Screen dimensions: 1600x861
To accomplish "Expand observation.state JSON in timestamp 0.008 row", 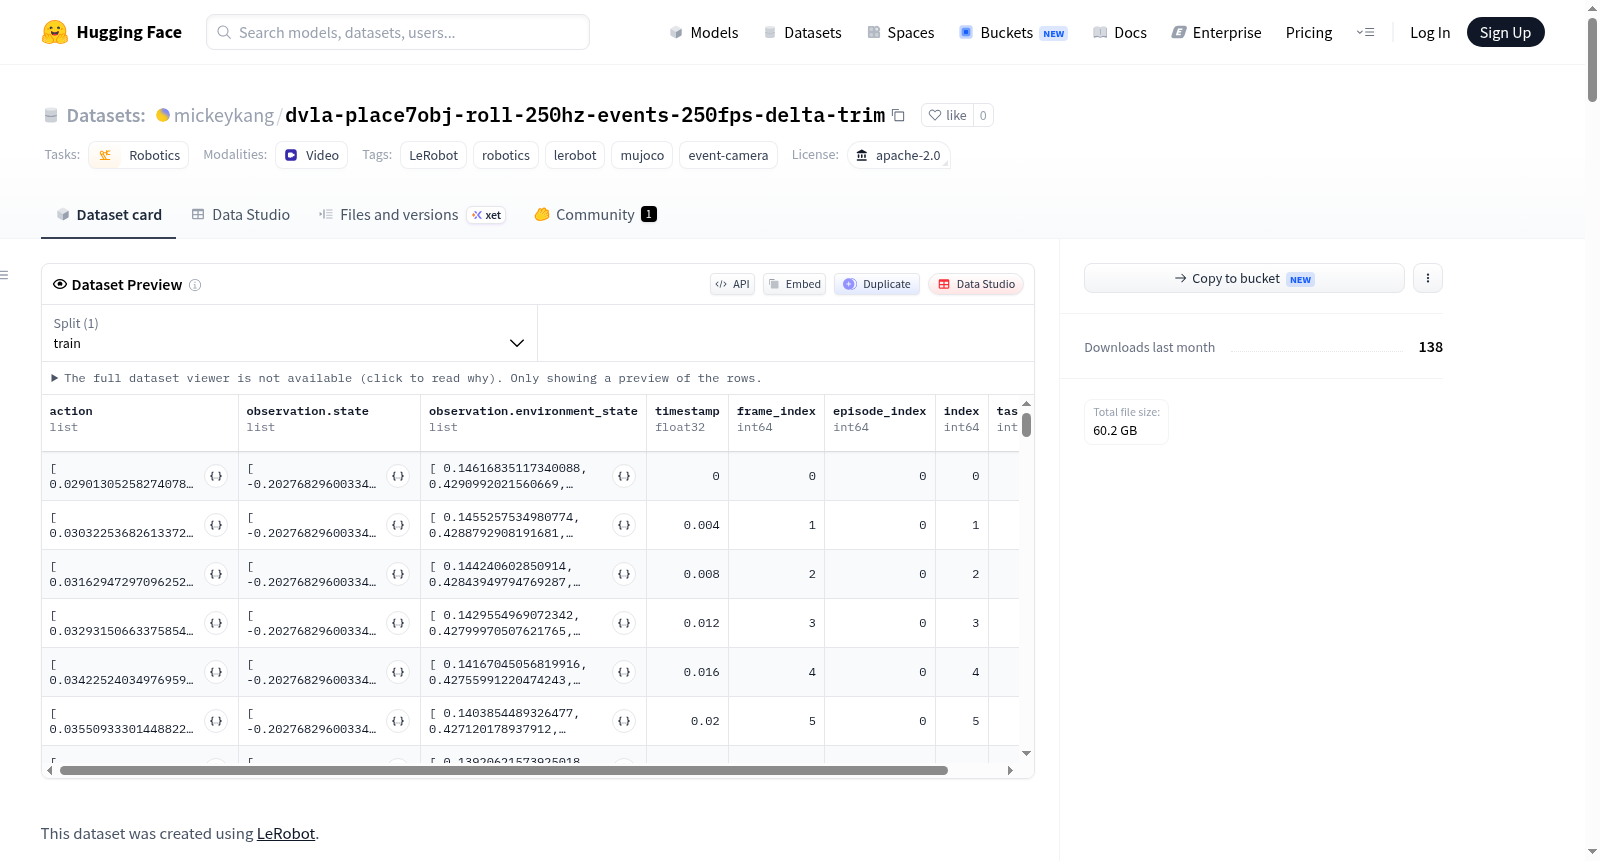I will coord(398,574).
